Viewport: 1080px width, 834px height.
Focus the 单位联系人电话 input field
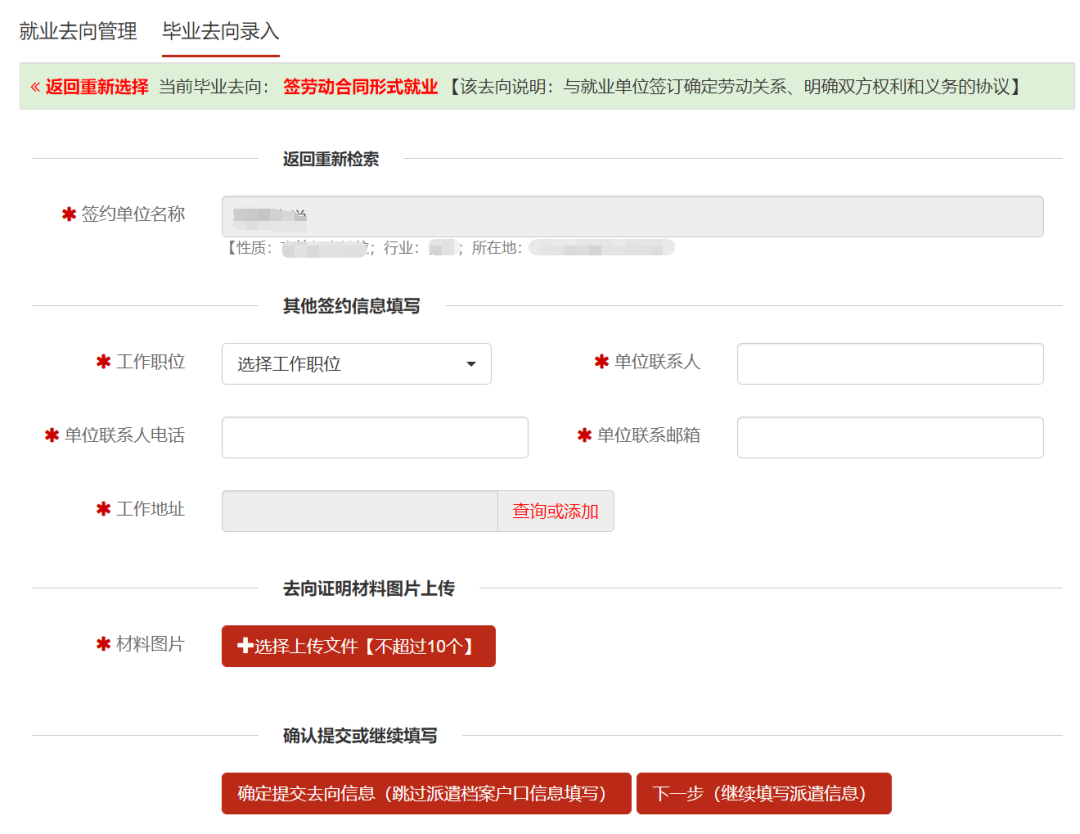tap(375, 437)
